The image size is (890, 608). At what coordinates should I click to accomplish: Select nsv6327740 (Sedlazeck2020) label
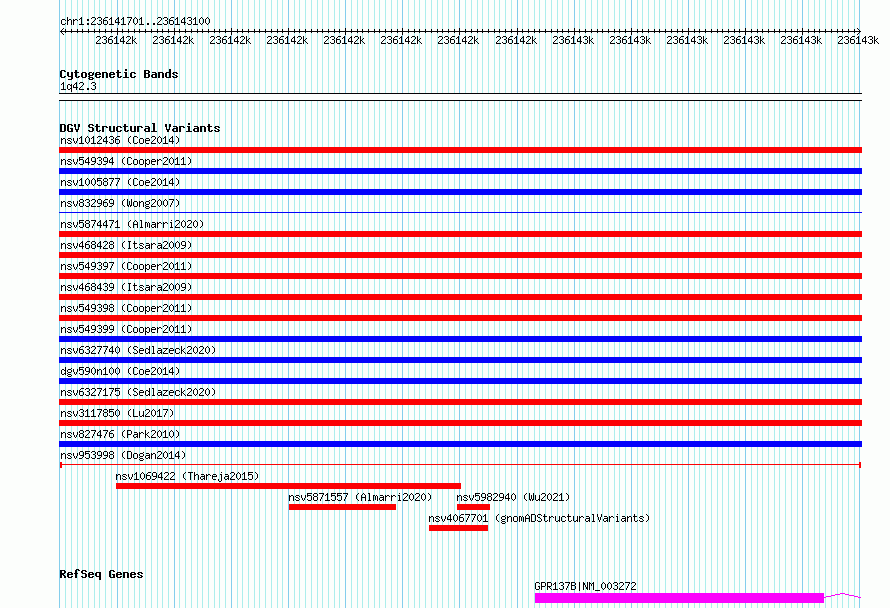tap(138, 350)
